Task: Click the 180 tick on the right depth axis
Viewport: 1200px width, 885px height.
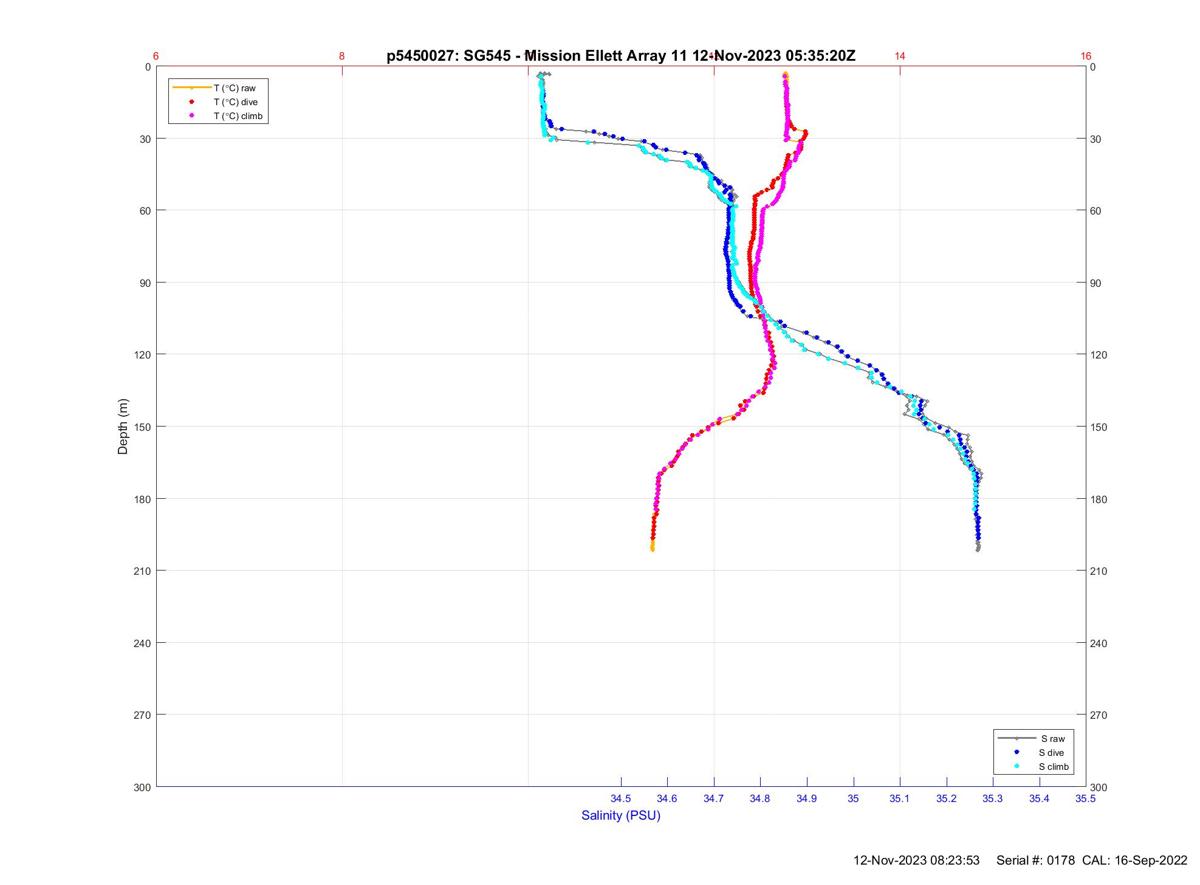Action: [1099, 499]
